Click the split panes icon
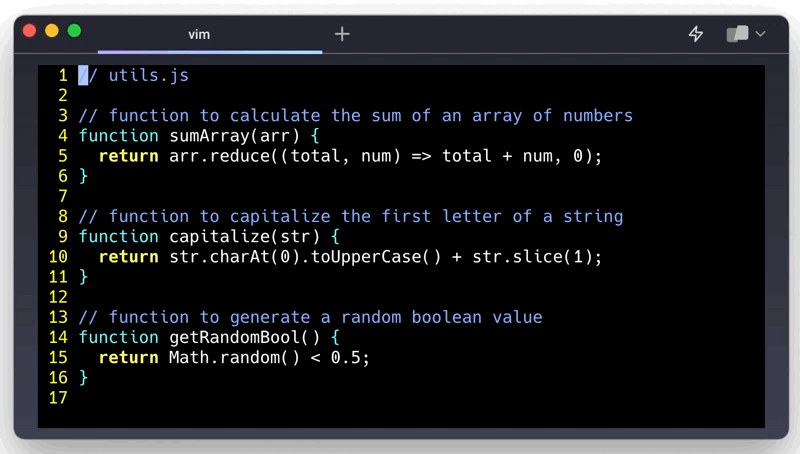The width and height of the screenshot is (800, 454). coord(737,34)
